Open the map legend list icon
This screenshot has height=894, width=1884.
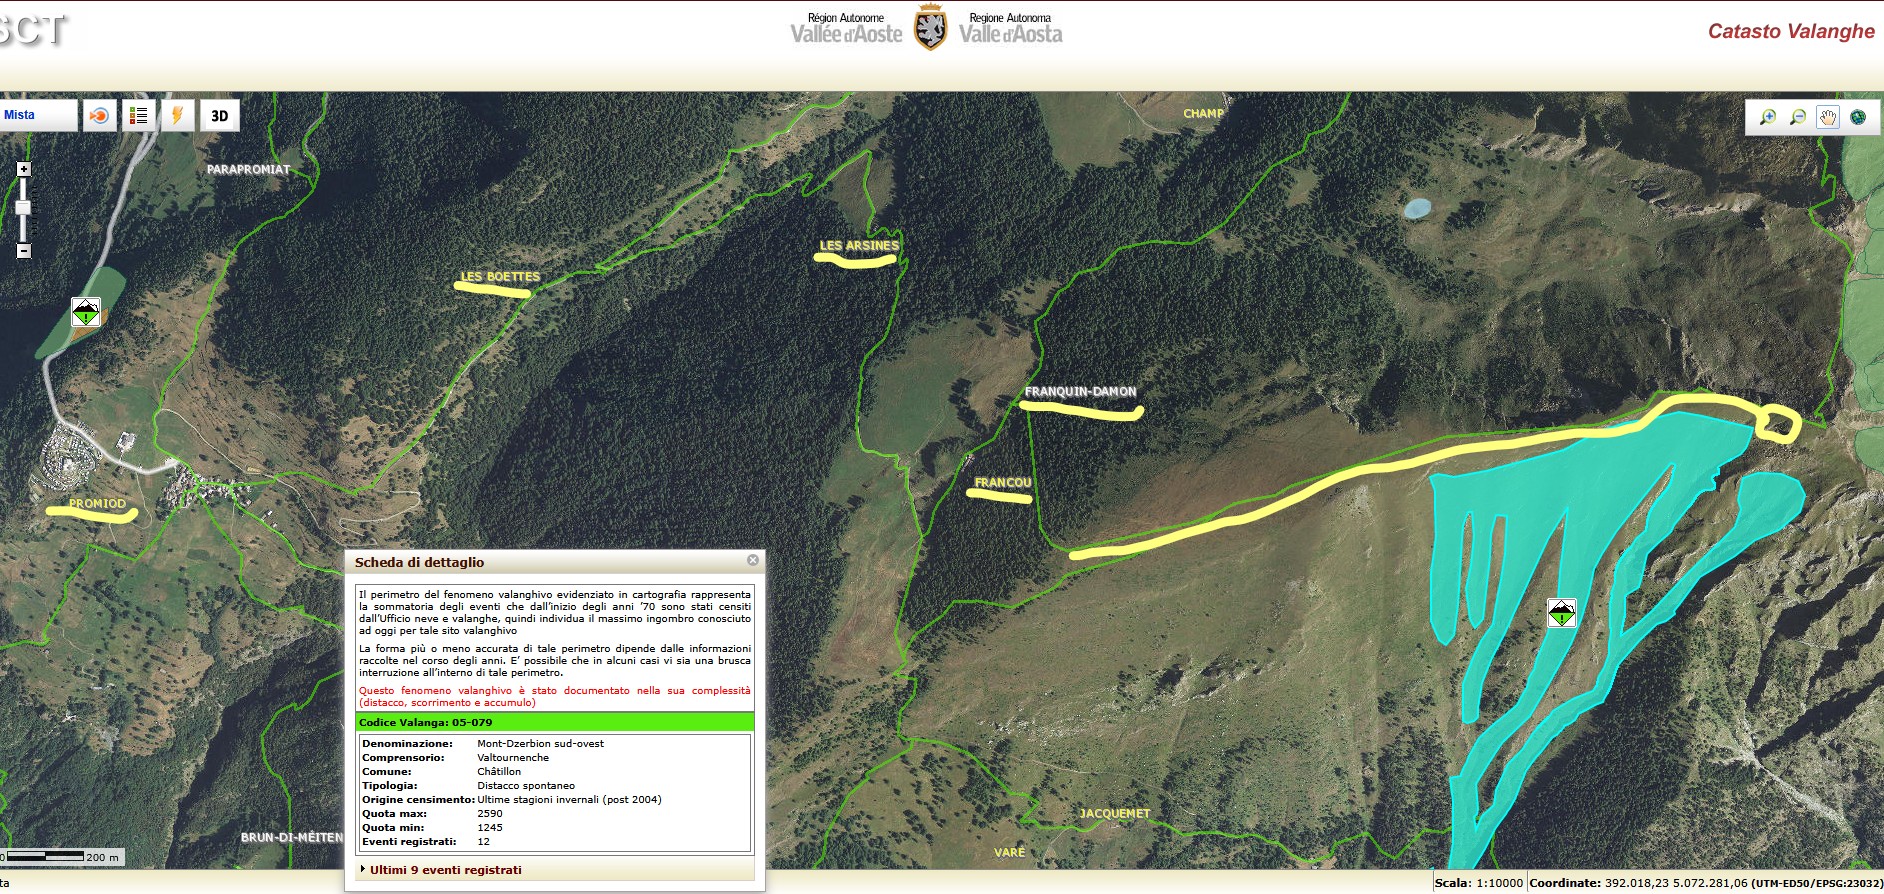tap(138, 116)
